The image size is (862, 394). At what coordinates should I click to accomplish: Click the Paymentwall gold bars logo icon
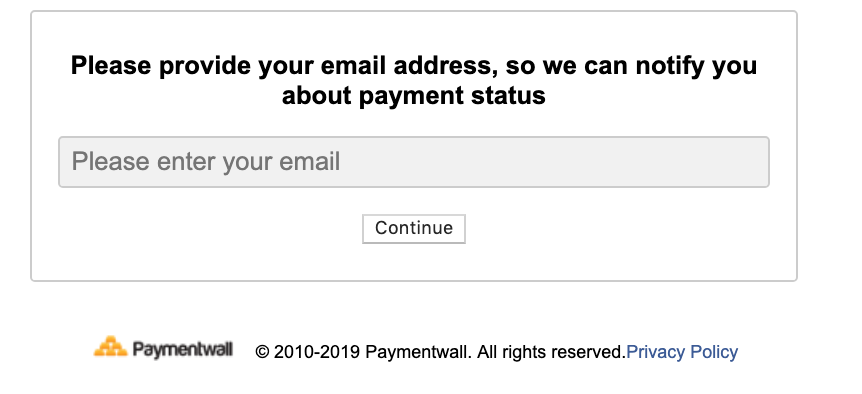(110, 347)
